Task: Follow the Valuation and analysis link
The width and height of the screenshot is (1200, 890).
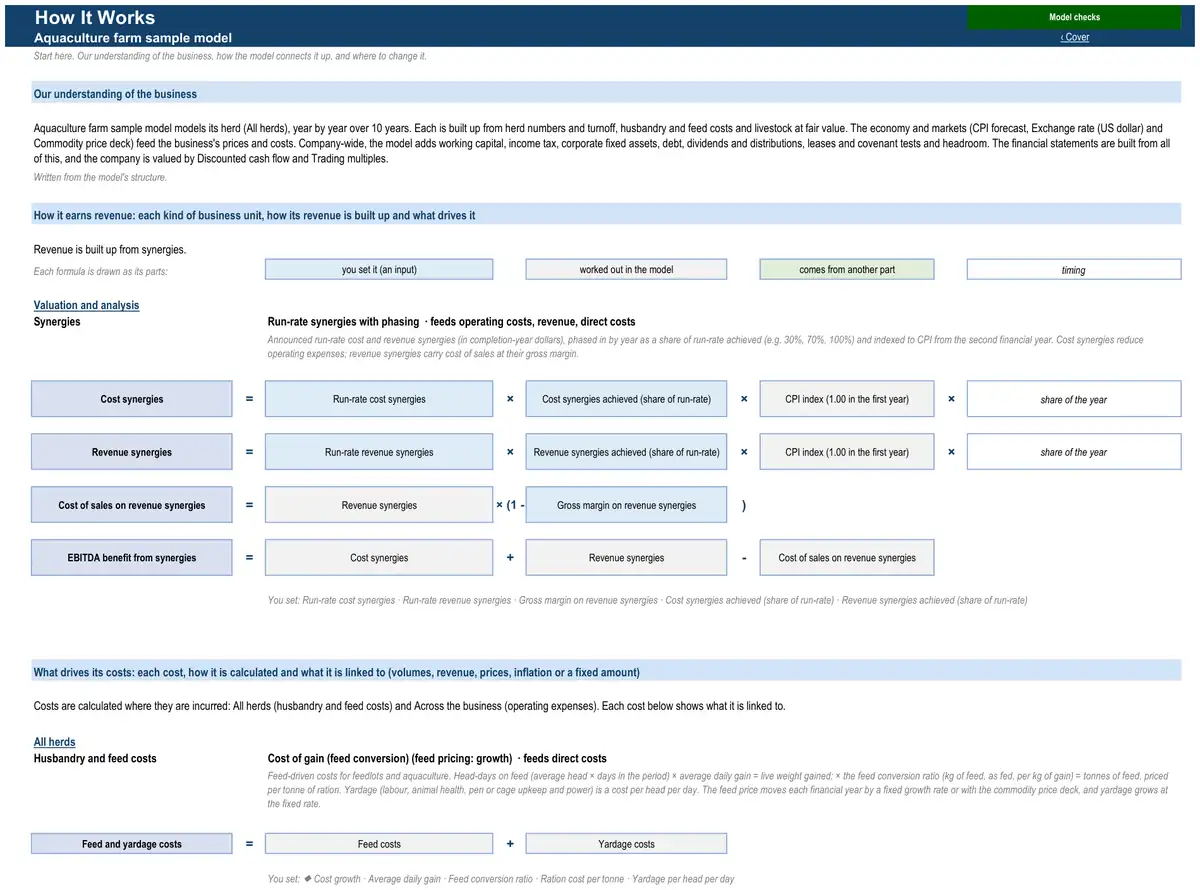Action: coord(86,305)
